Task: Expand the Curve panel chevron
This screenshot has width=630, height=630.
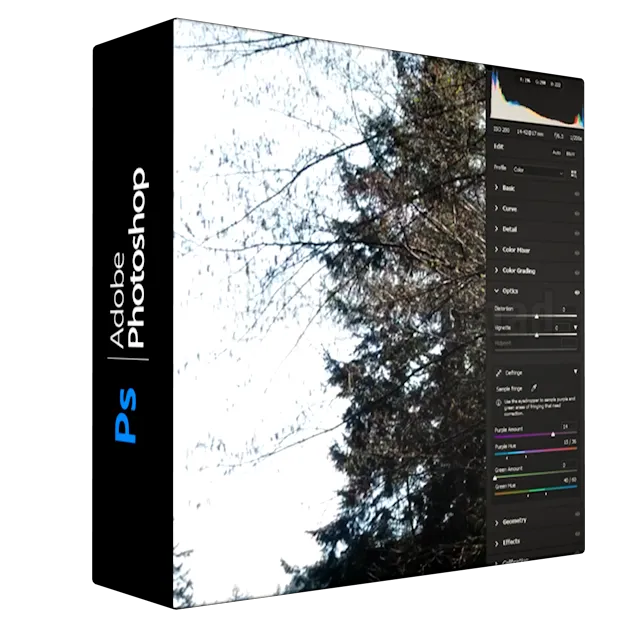Action: [496, 208]
